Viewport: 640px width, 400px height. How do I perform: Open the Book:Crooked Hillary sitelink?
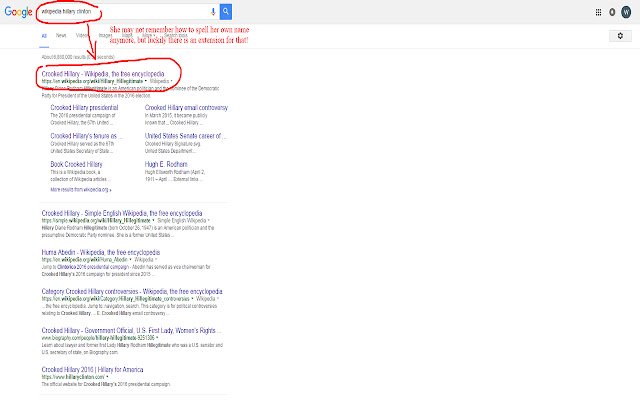pyautogui.click(x=76, y=164)
